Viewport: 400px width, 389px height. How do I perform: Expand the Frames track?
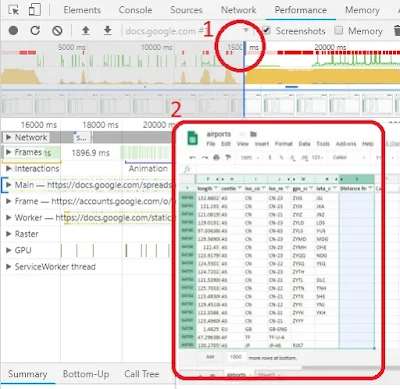[9, 152]
